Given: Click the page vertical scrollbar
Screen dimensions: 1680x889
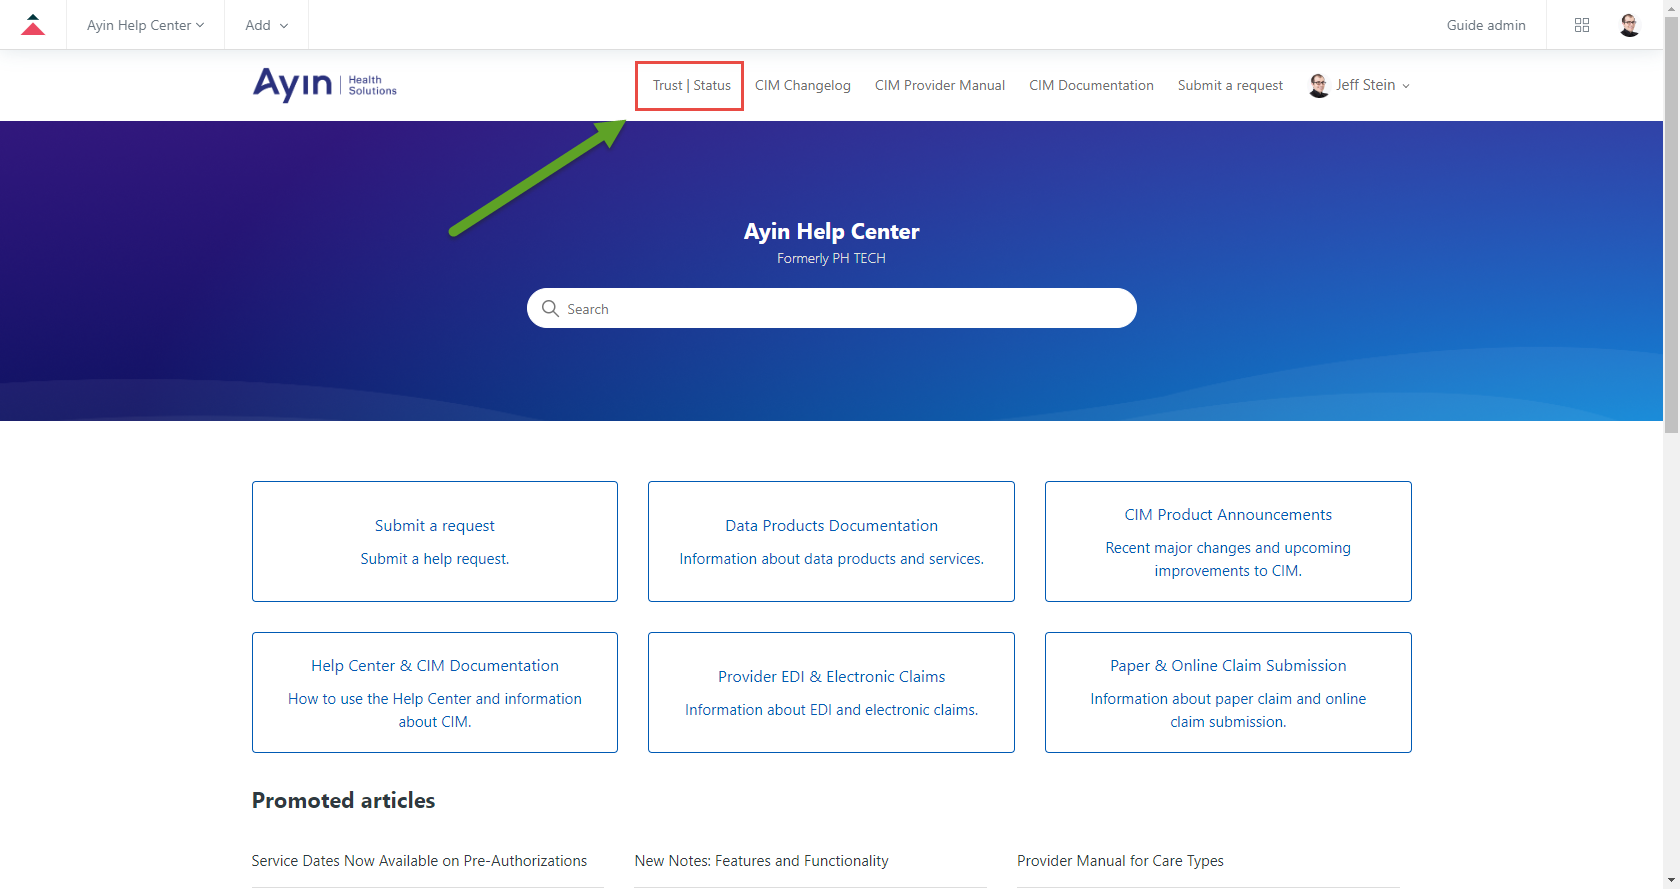Looking at the screenshot, I should 1671,225.
